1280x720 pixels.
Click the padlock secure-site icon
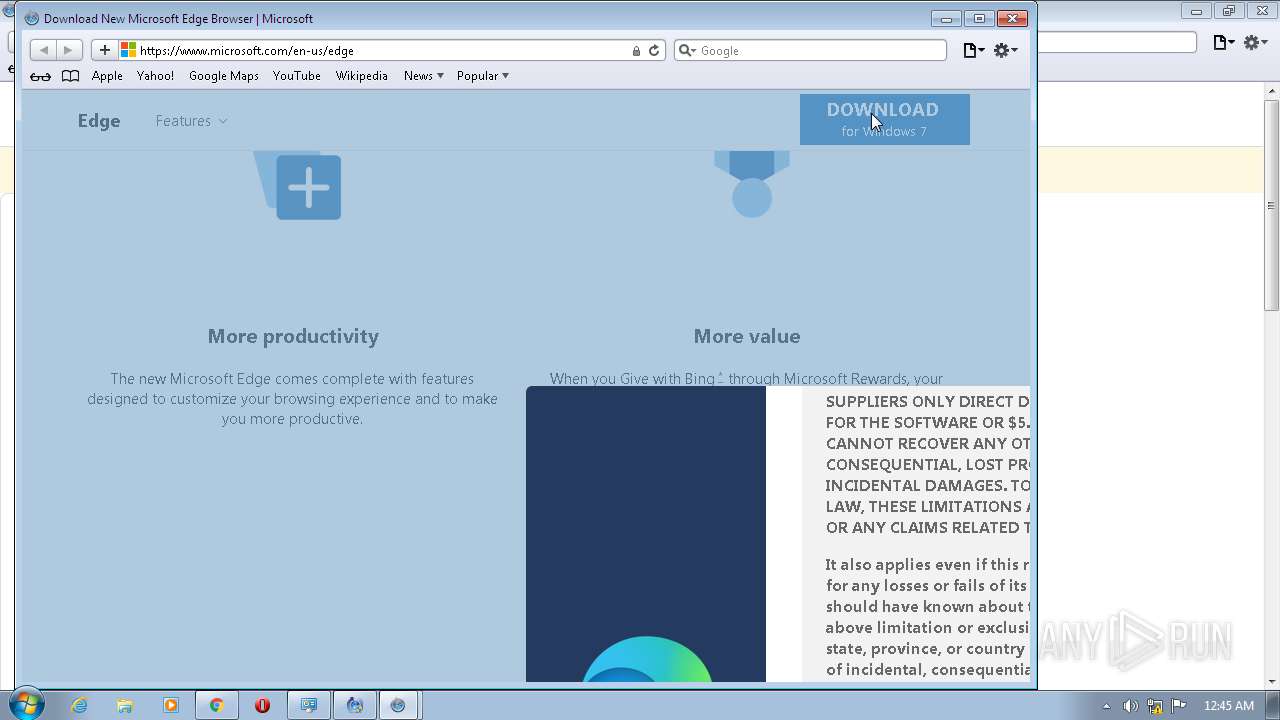click(x=636, y=51)
